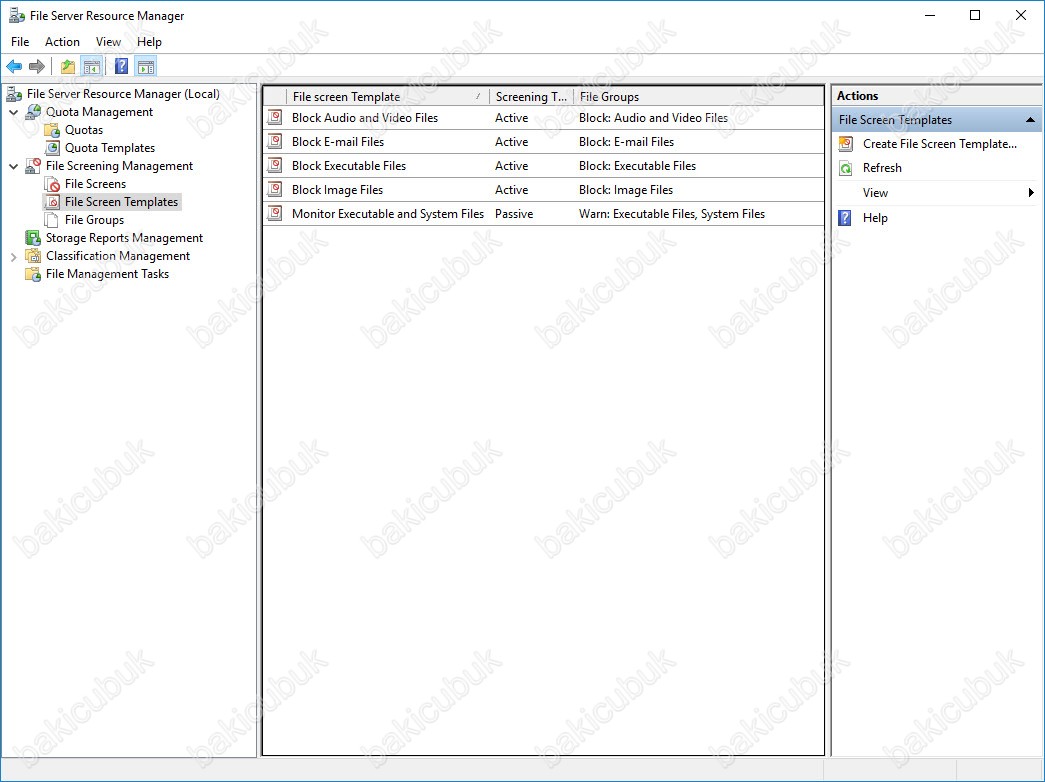This screenshot has width=1045, height=782.
Task: Sort by Screening Type column header
Action: (x=531, y=97)
